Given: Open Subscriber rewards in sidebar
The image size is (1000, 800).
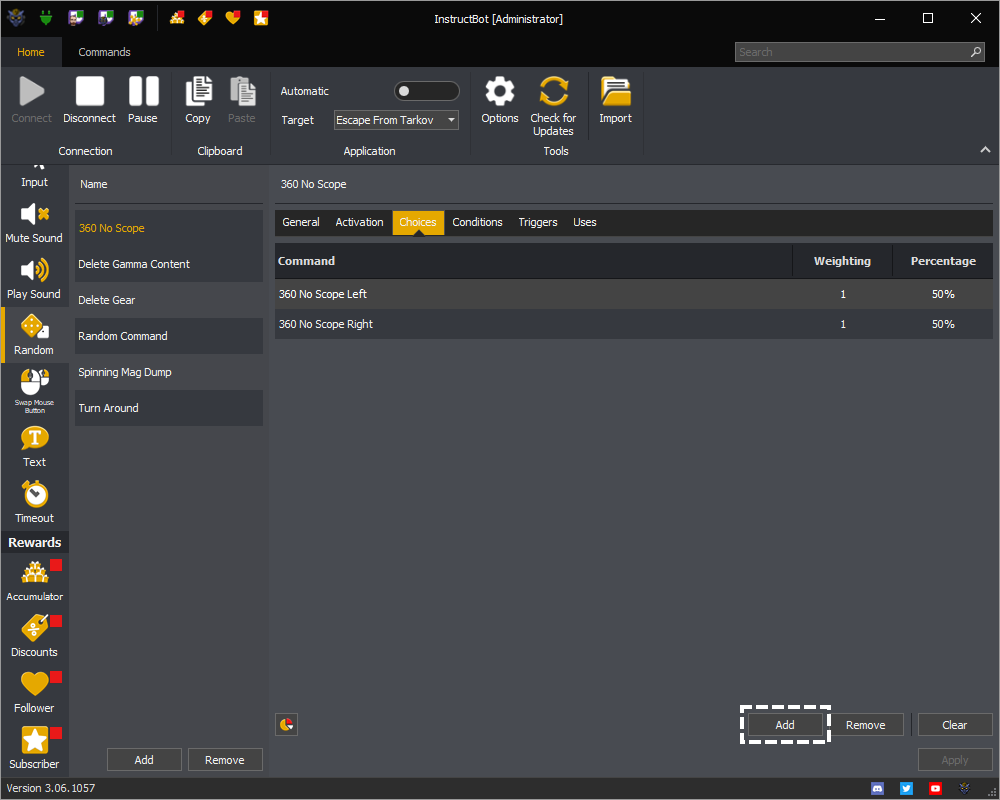Looking at the screenshot, I should pos(34,748).
